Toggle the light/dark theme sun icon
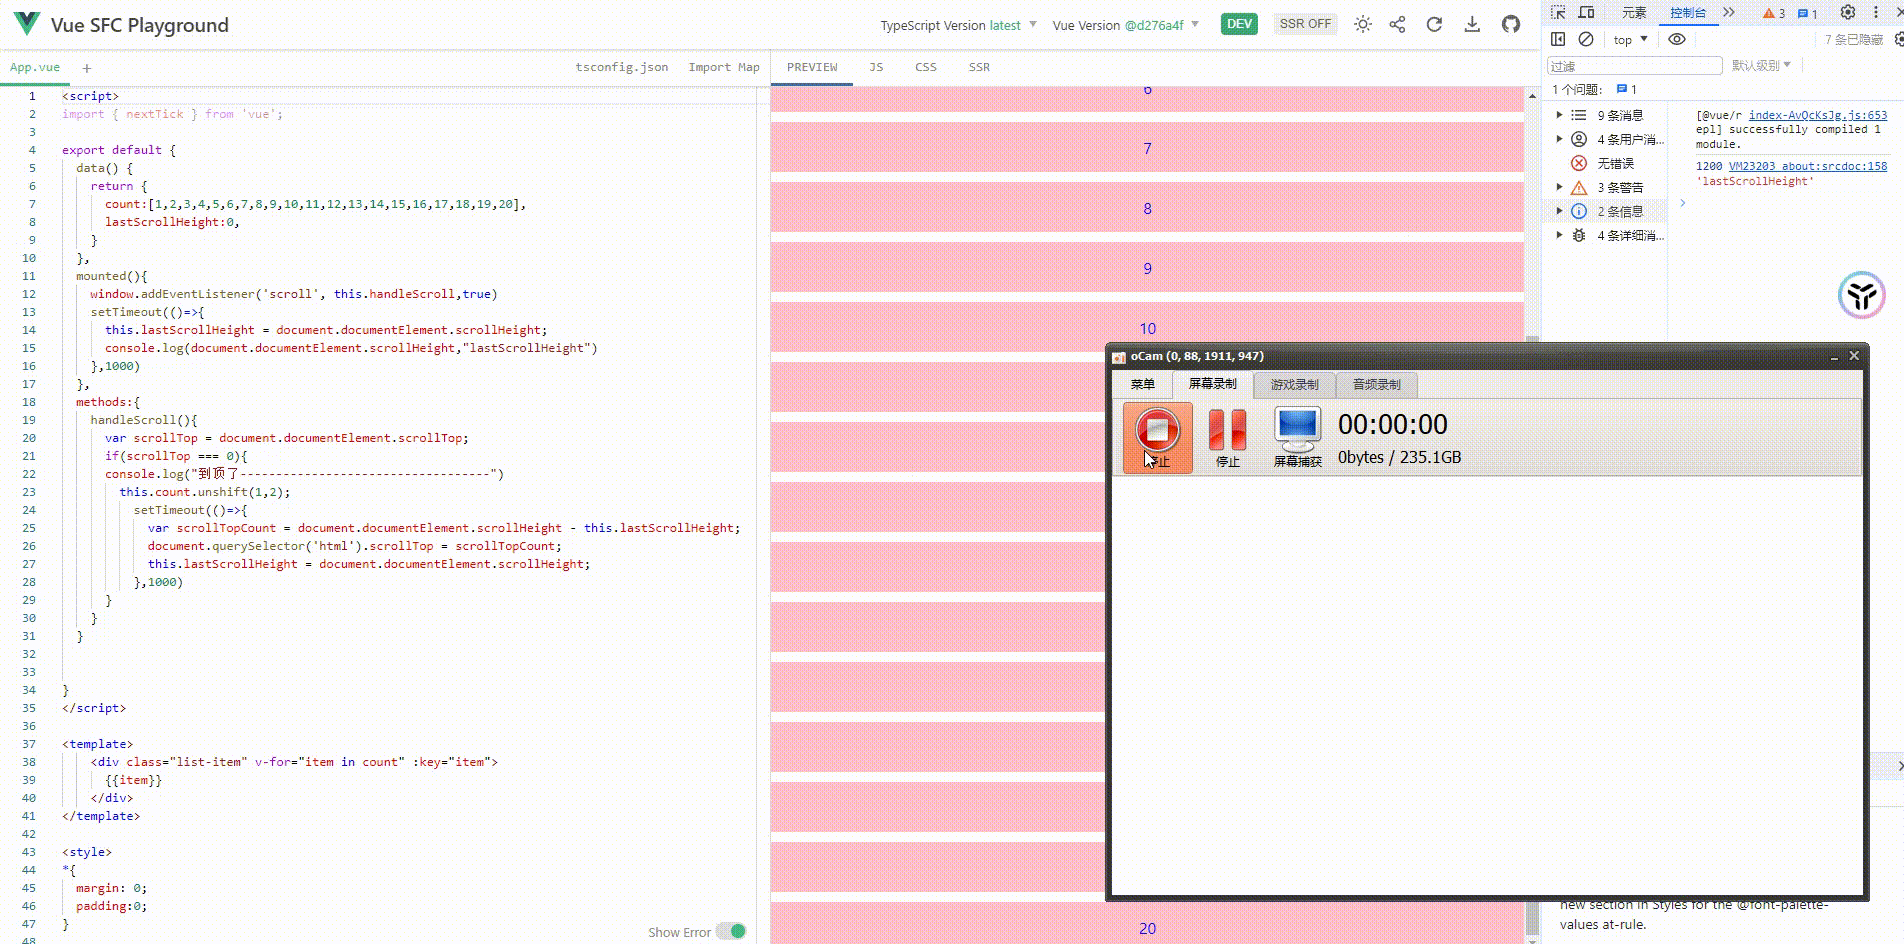 coord(1362,24)
